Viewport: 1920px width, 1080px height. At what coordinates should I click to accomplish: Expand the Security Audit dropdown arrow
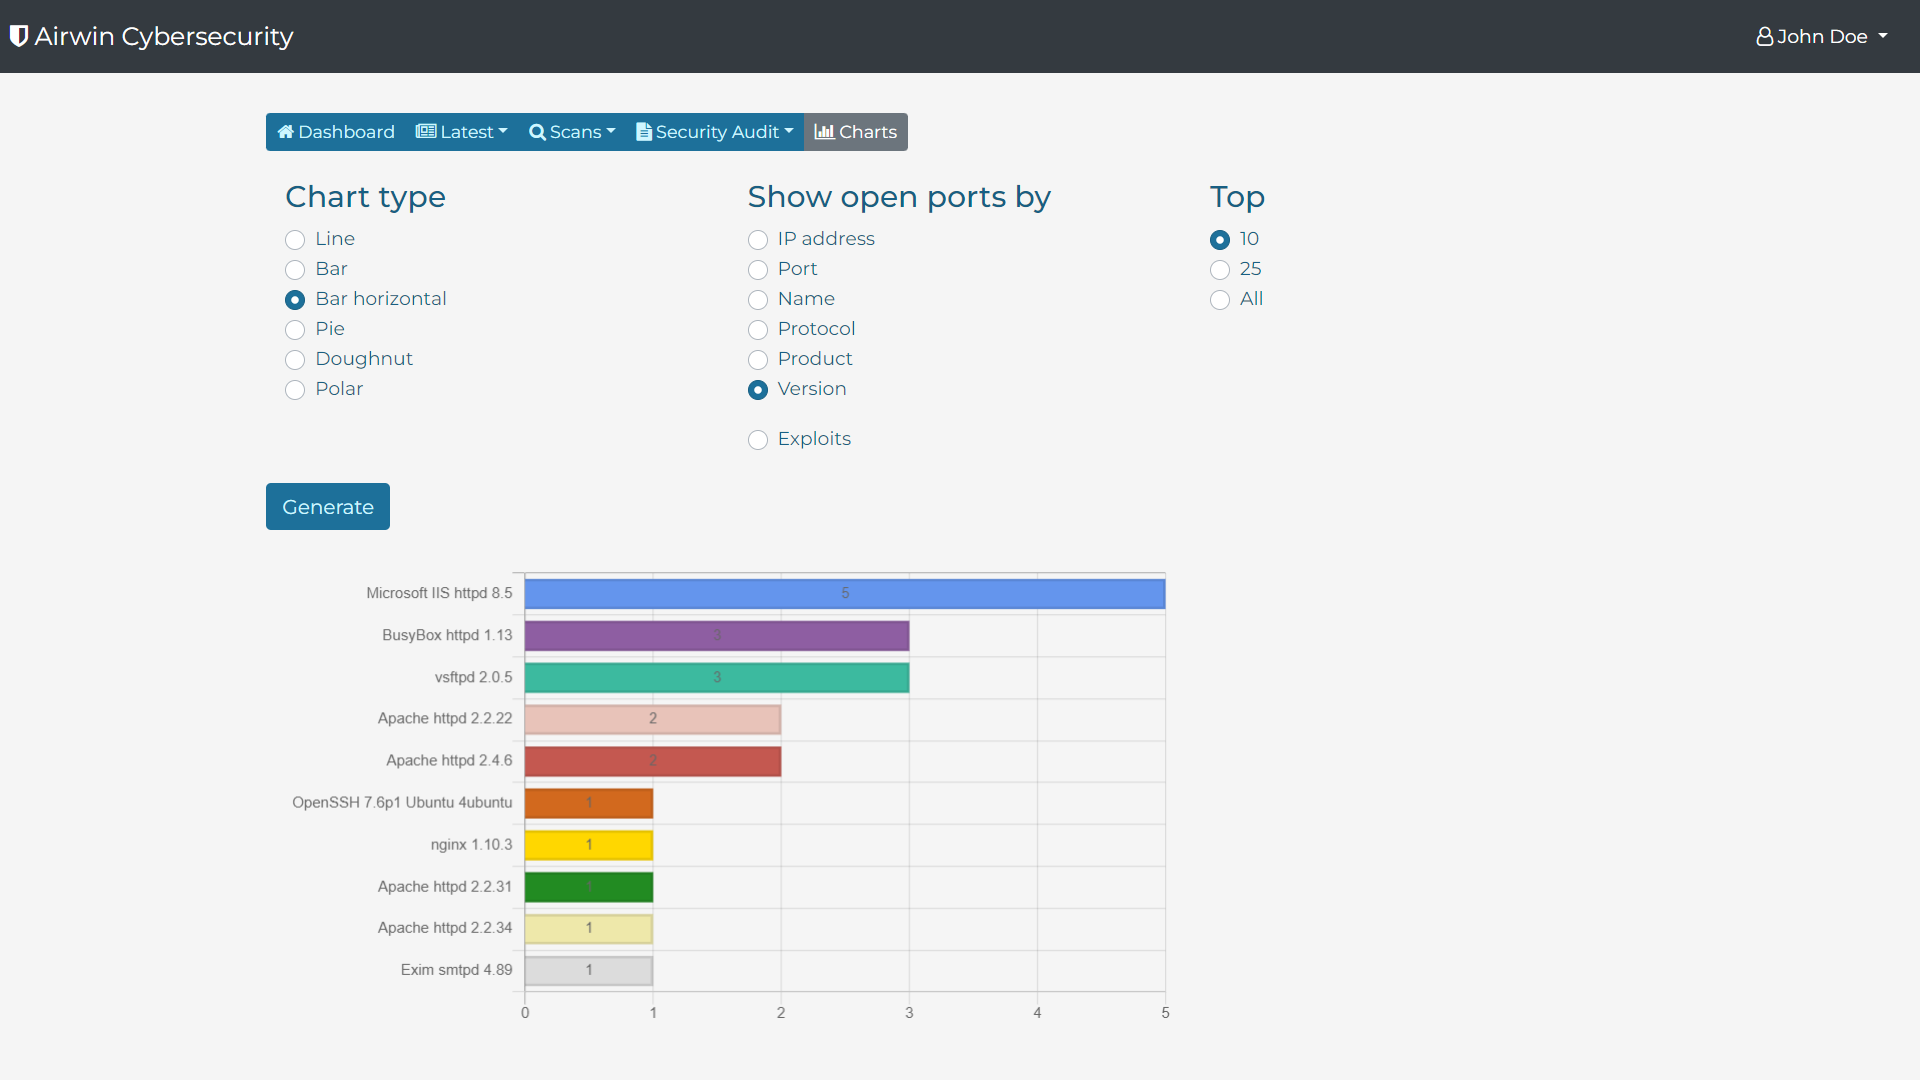pos(789,131)
